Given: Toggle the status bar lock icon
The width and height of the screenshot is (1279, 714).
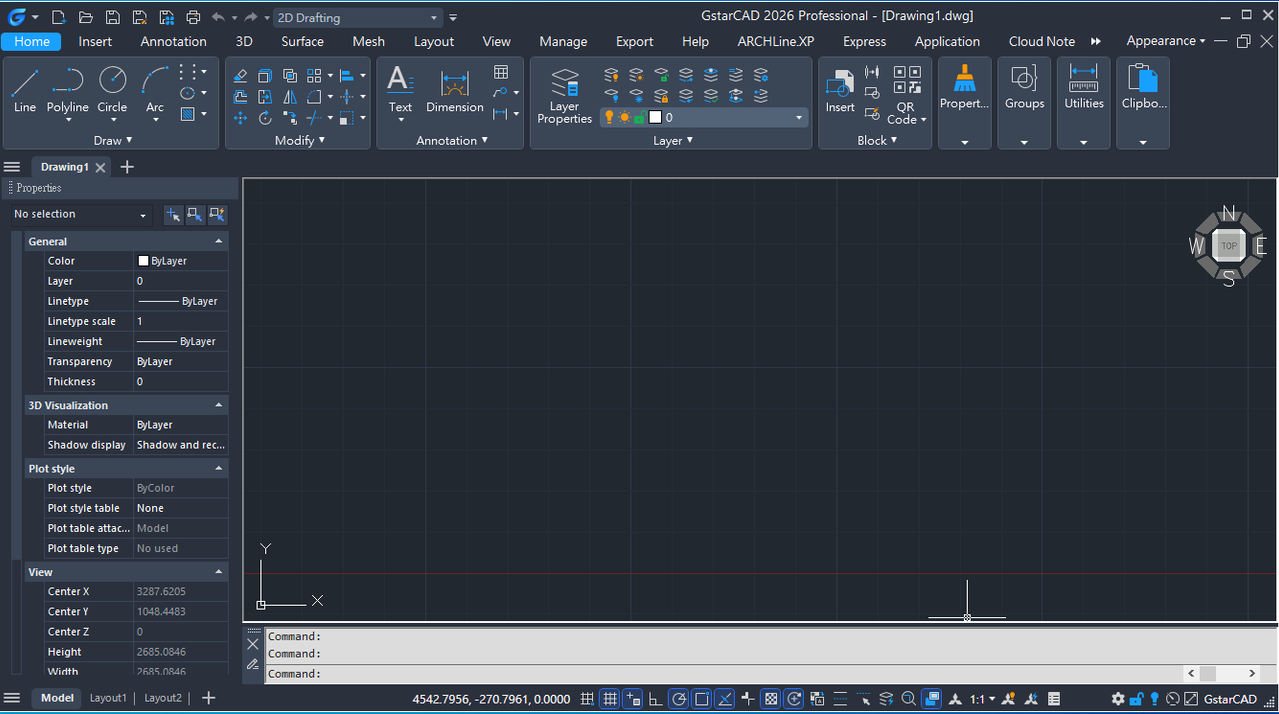Looking at the screenshot, I should 1136,698.
